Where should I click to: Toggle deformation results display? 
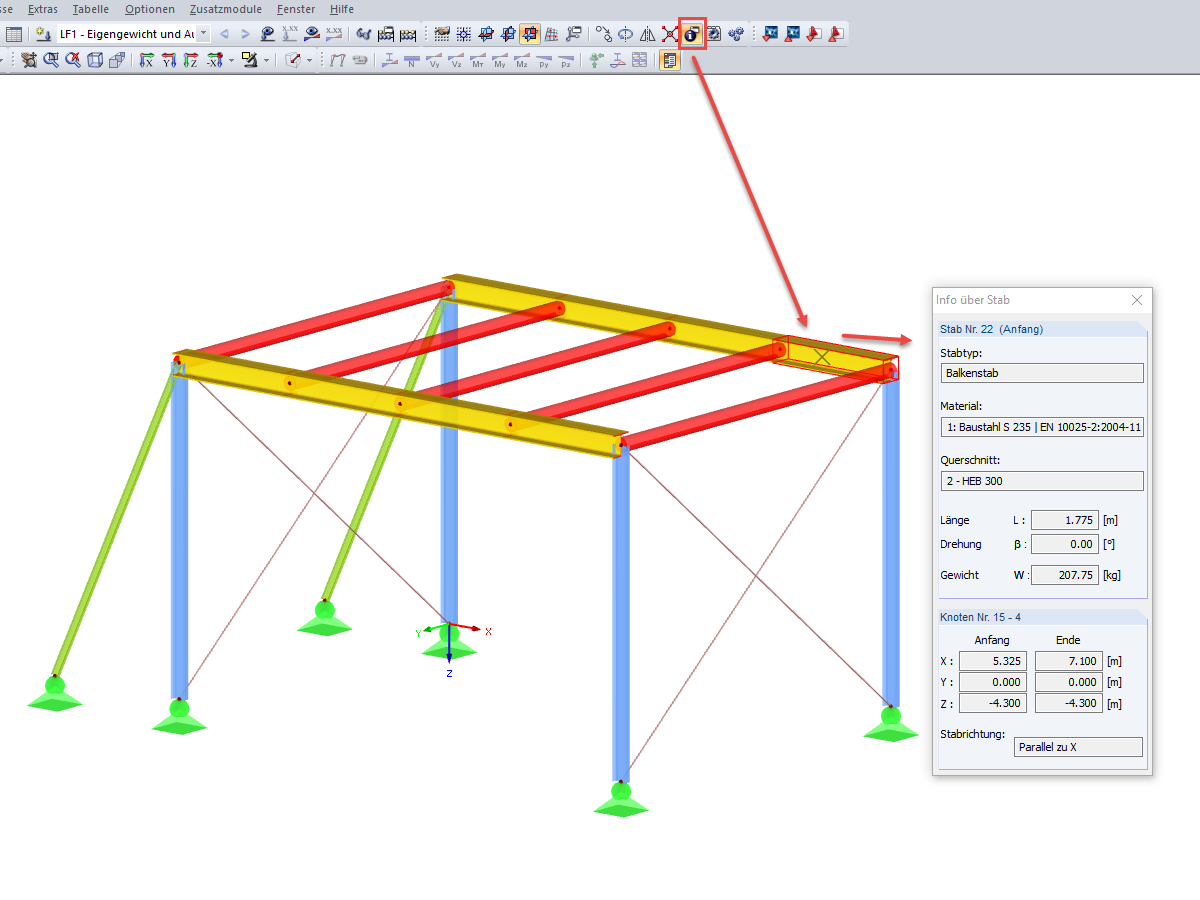(338, 60)
